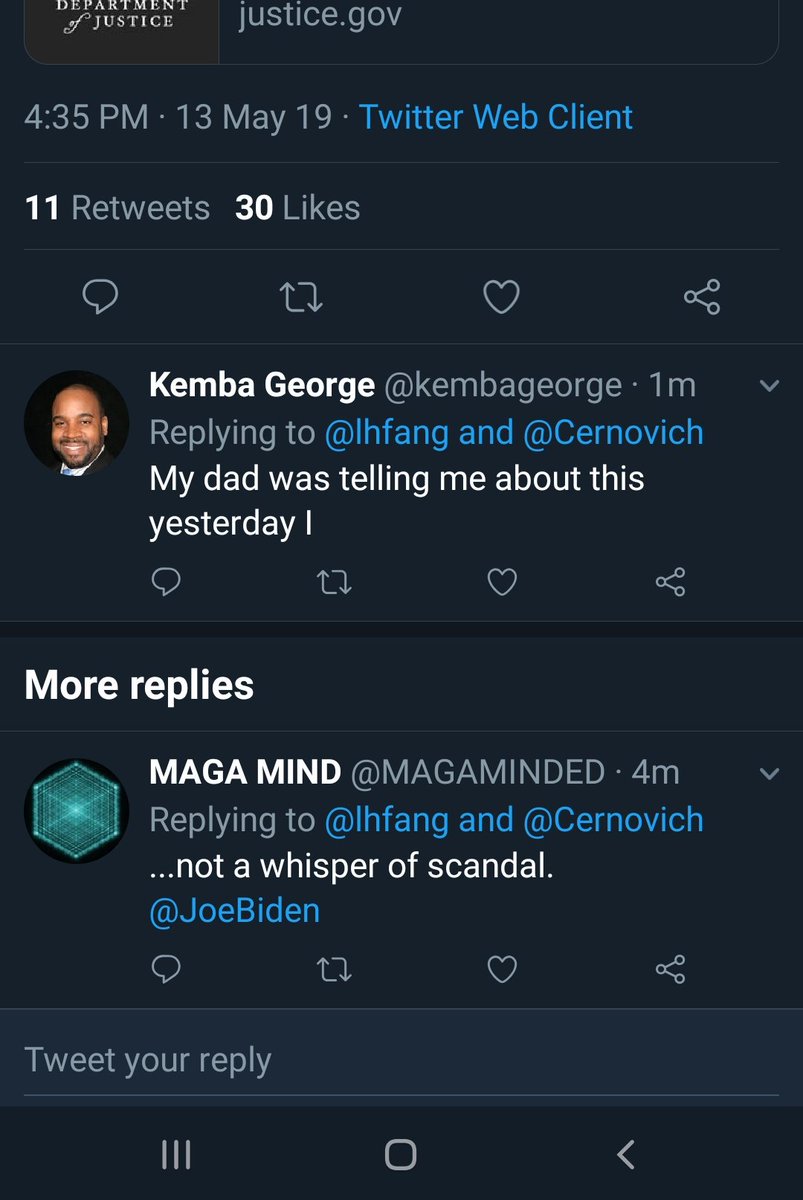Screen dimensions: 803x1200
Task: Like MAGA MIND's reply
Action: [501, 968]
